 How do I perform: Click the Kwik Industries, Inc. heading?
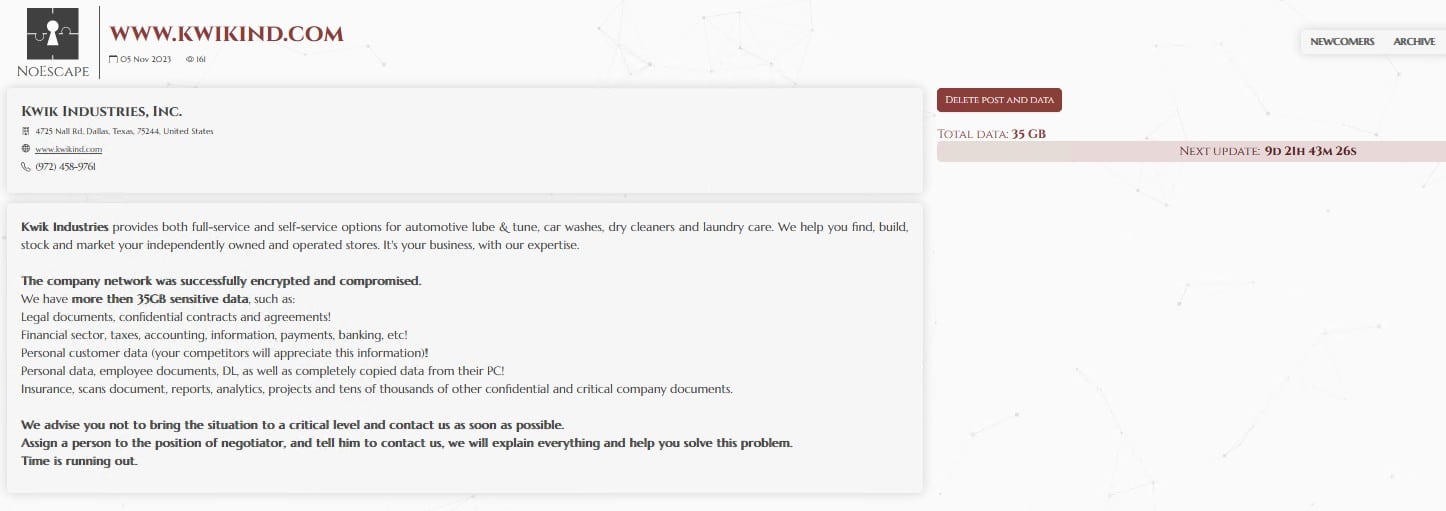coord(101,111)
